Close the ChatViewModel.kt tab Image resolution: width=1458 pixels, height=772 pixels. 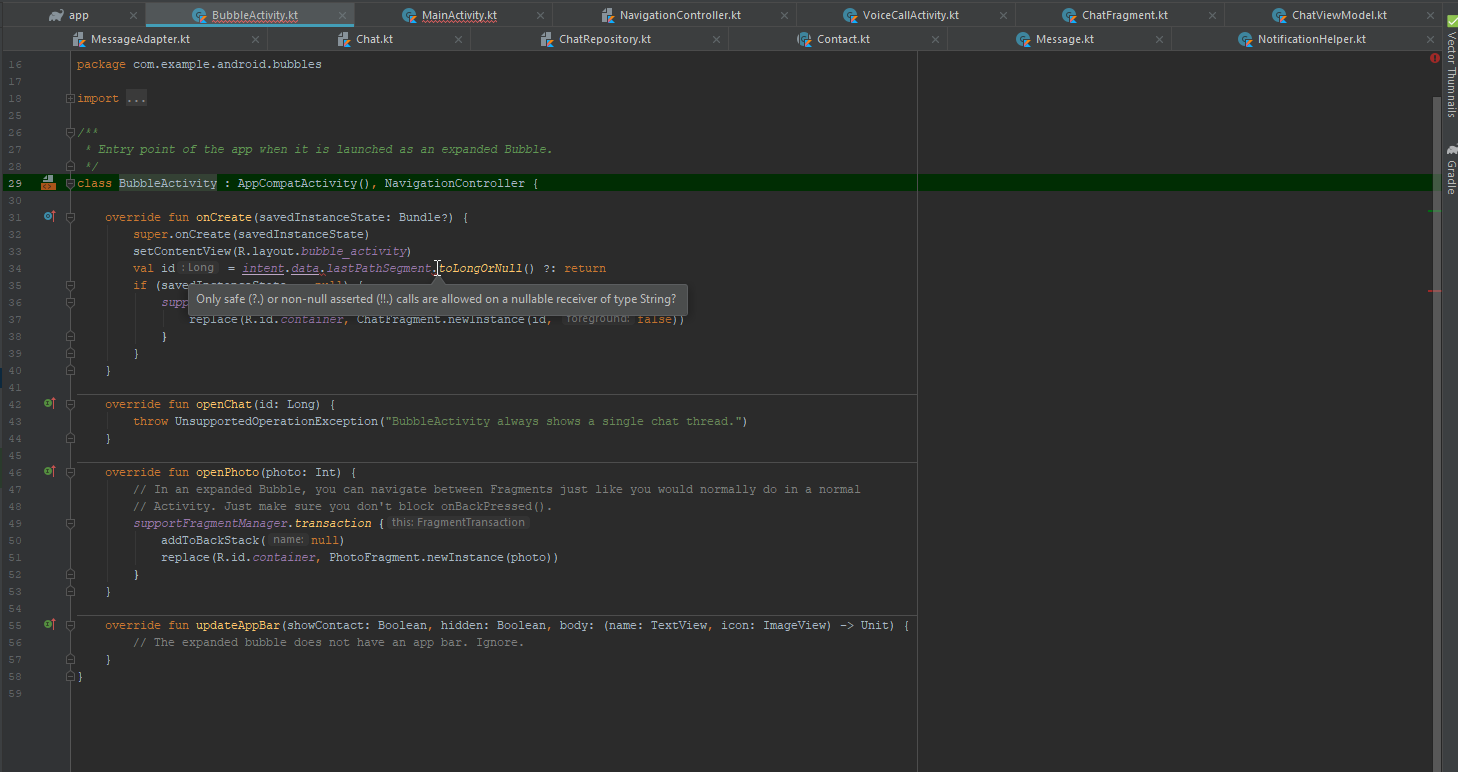(x=1432, y=16)
